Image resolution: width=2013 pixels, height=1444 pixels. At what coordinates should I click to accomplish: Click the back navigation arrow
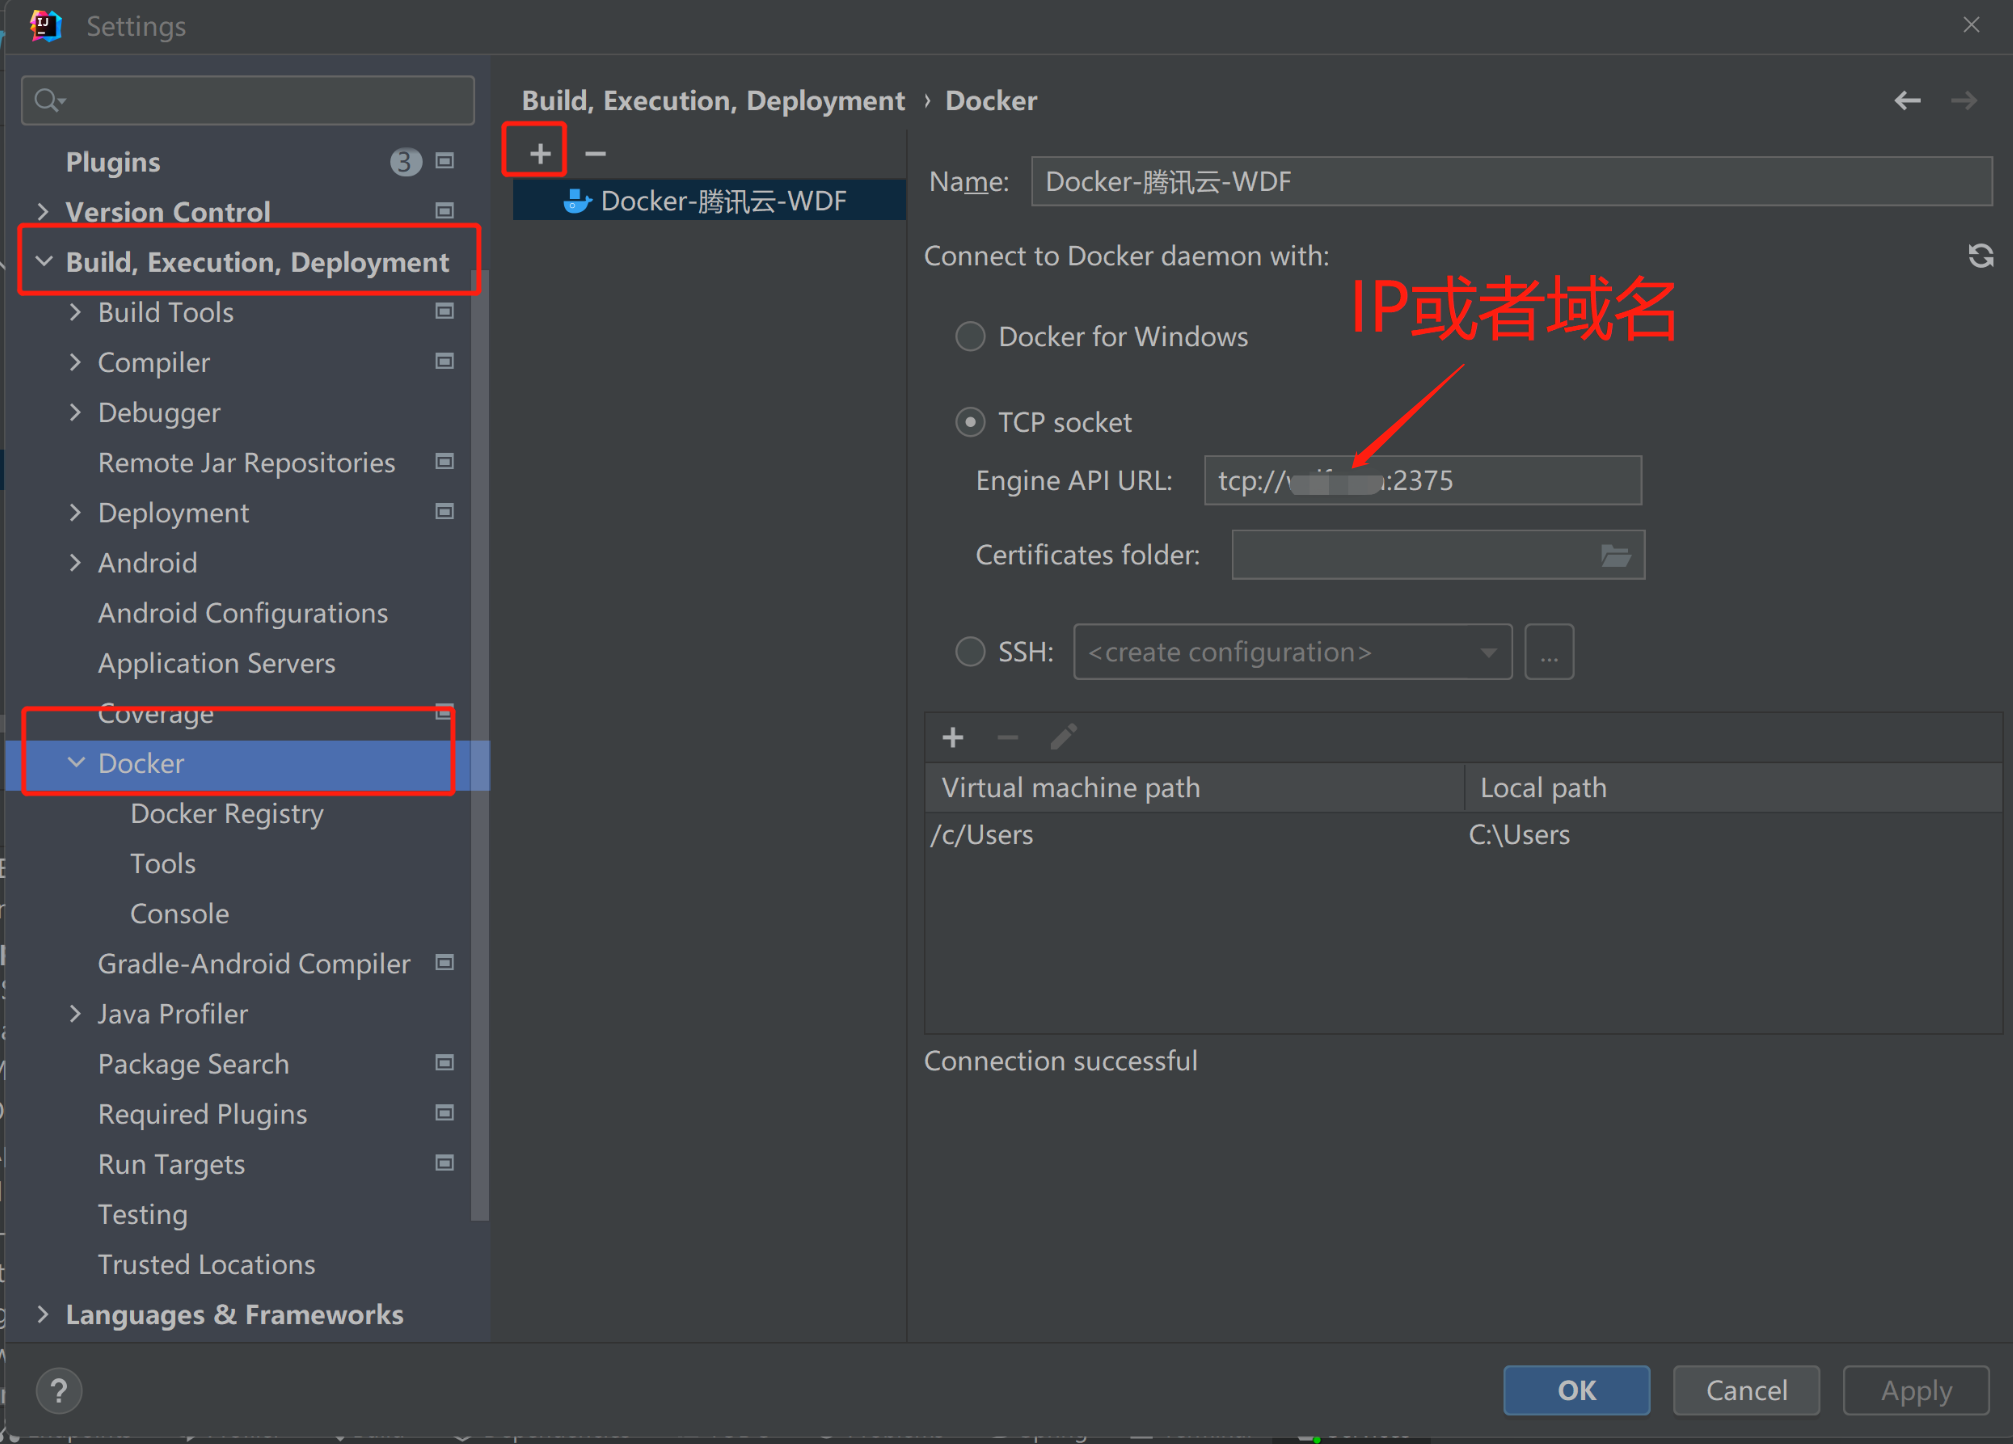(x=1906, y=100)
